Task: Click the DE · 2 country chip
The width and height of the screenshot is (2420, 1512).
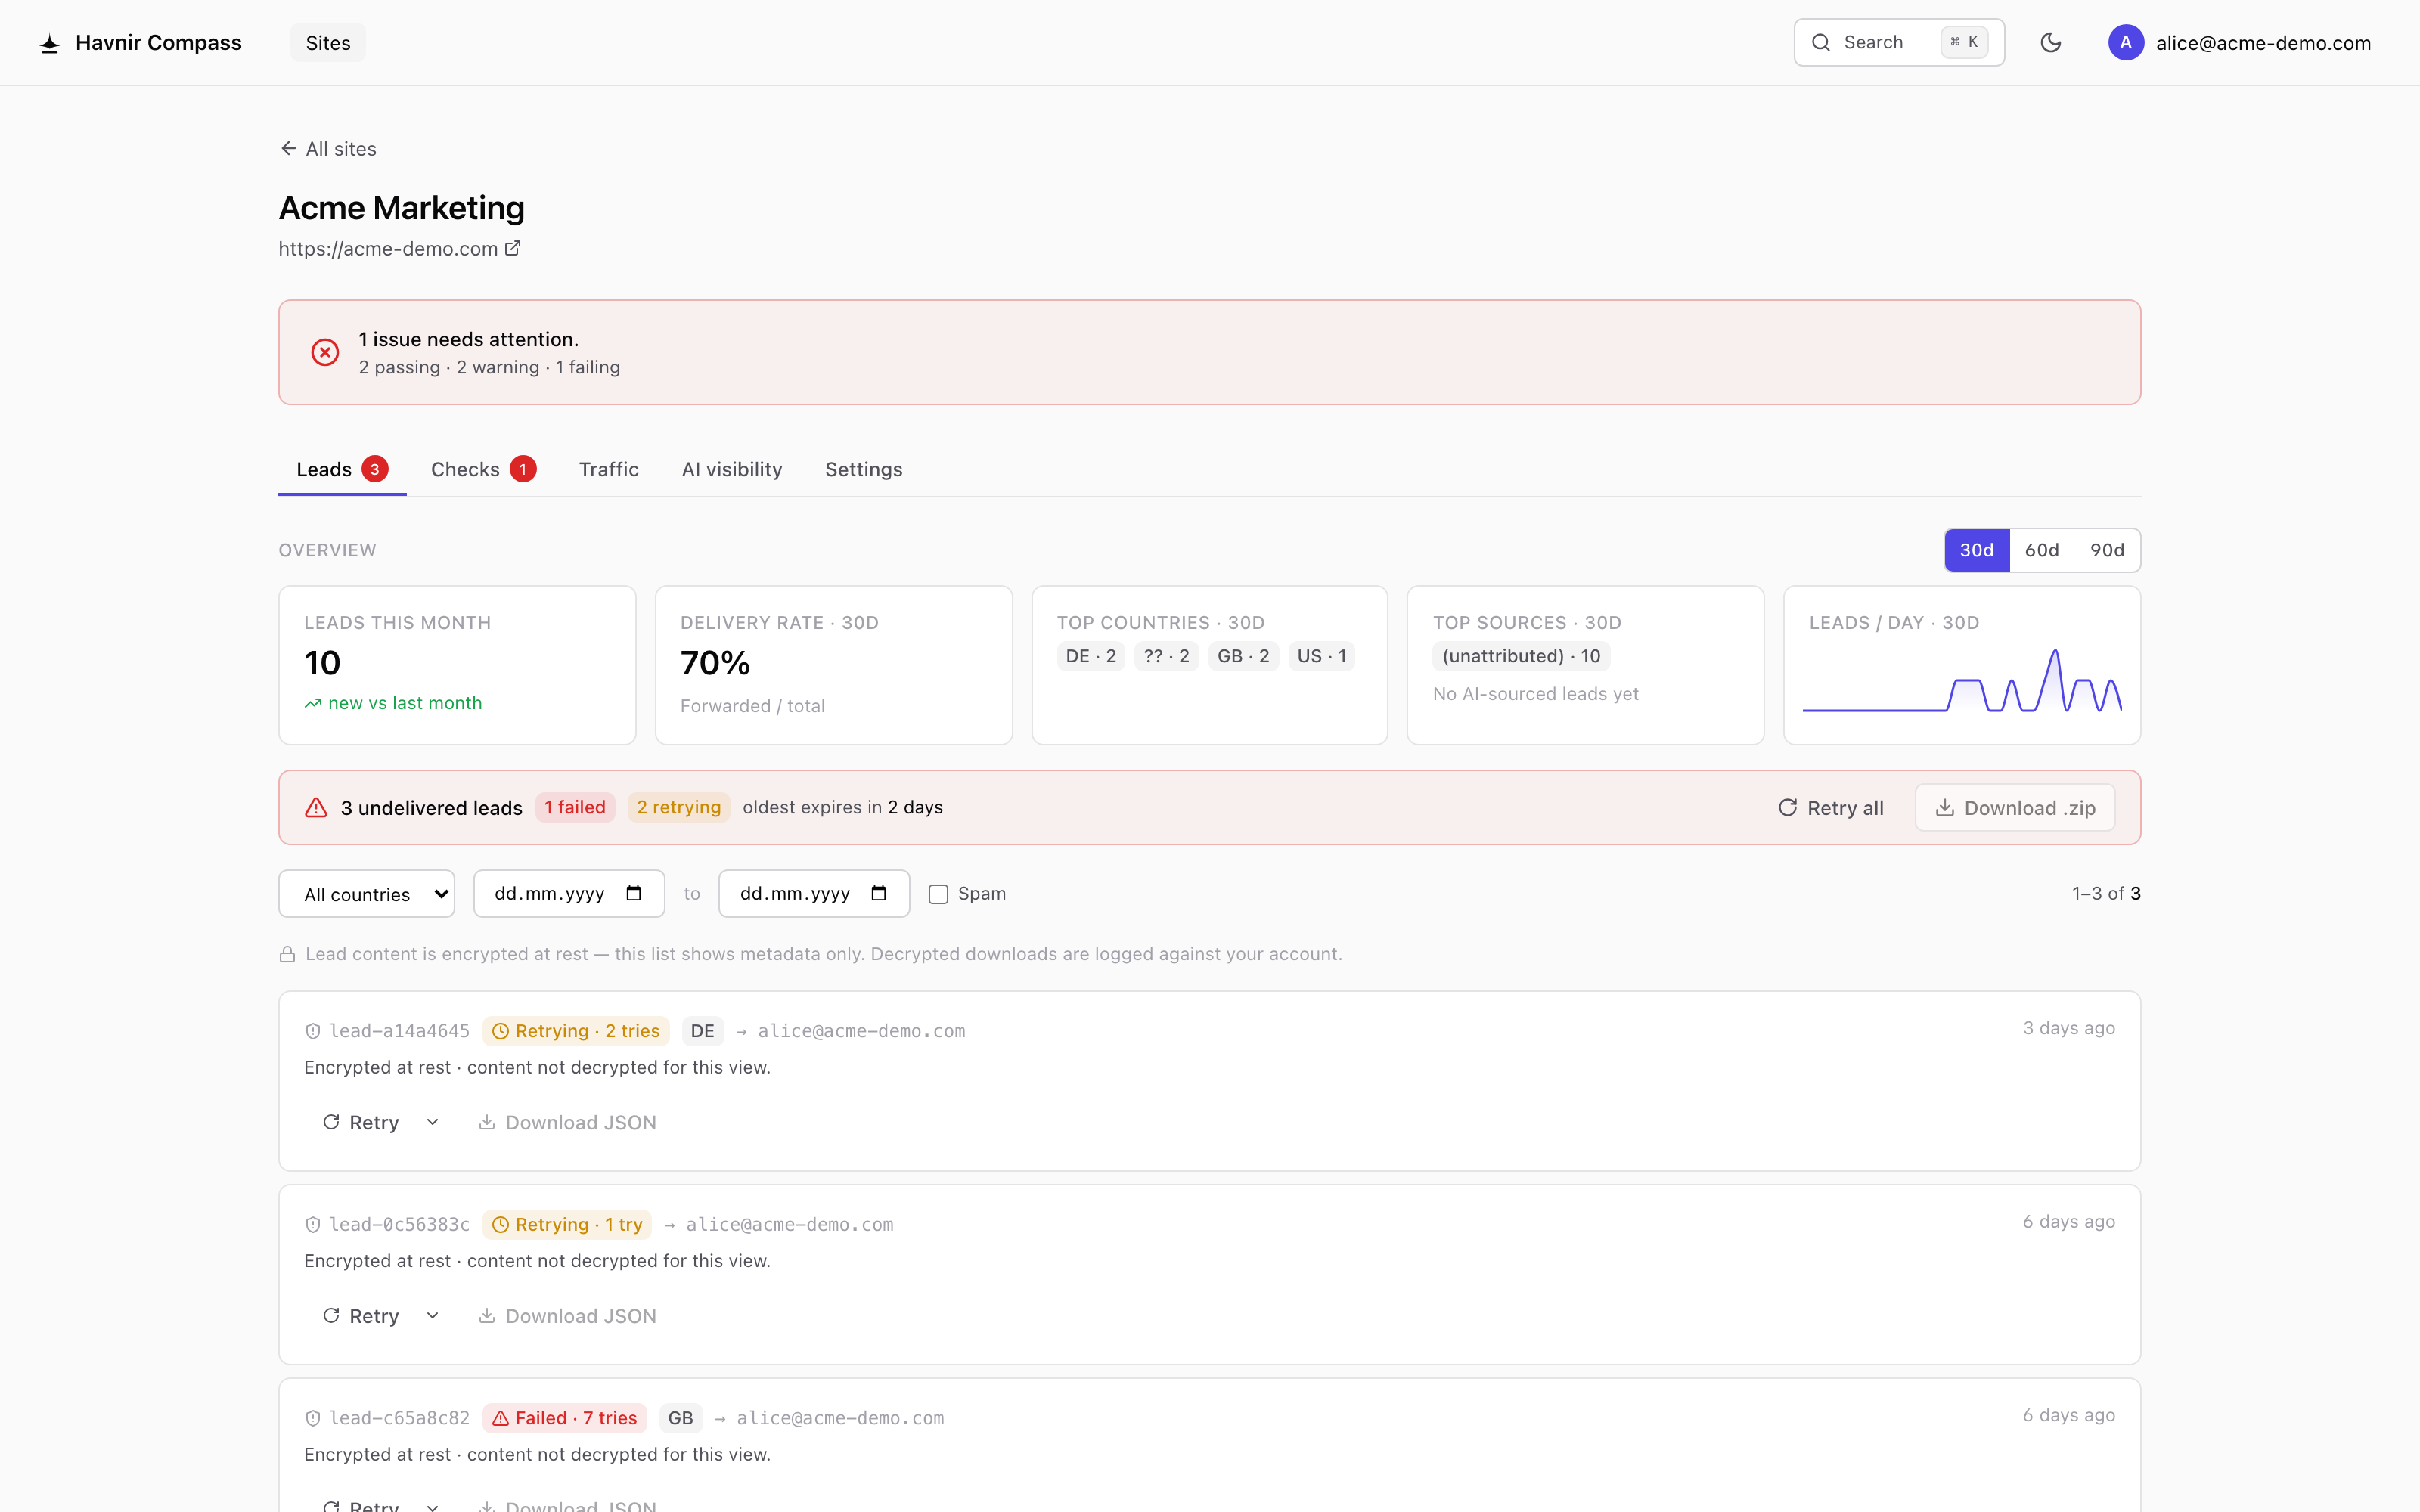Action: (1090, 656)
